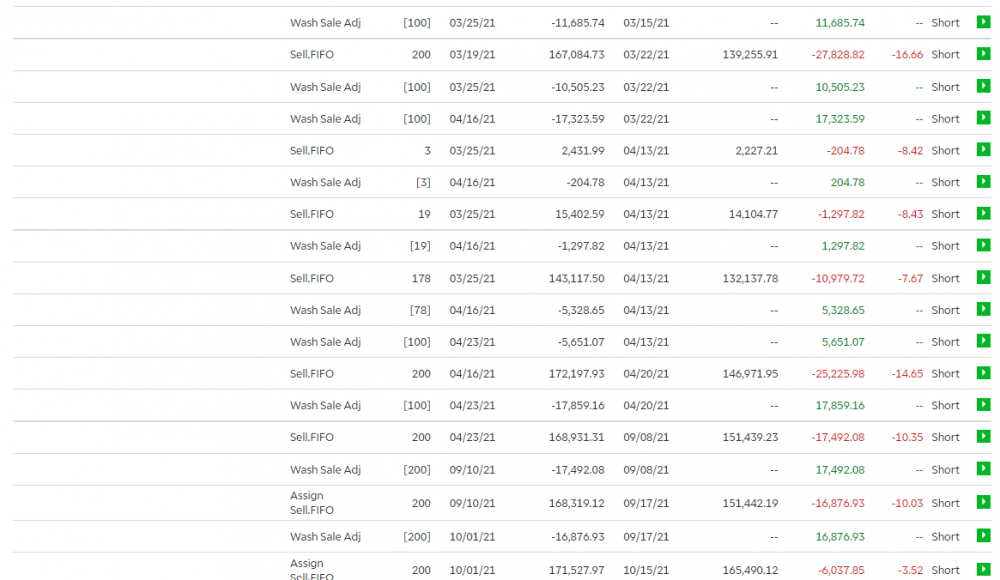Open green arrow for the -16,876.93 wash sale
This screenshot has height=580, width=1000.
983,537
